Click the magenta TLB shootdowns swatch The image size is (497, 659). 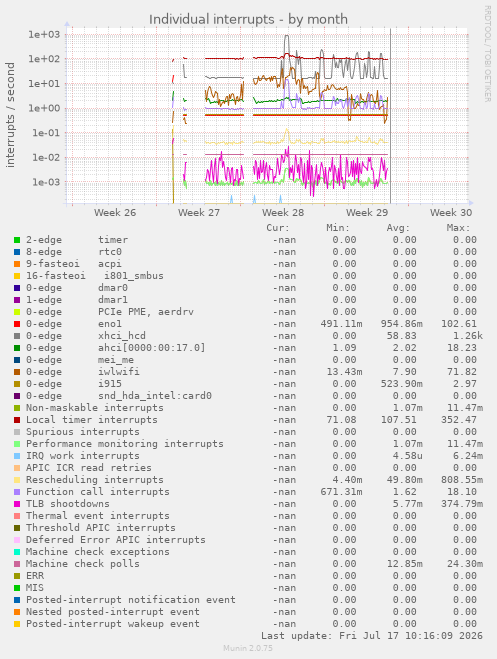(x=17, y=504)
